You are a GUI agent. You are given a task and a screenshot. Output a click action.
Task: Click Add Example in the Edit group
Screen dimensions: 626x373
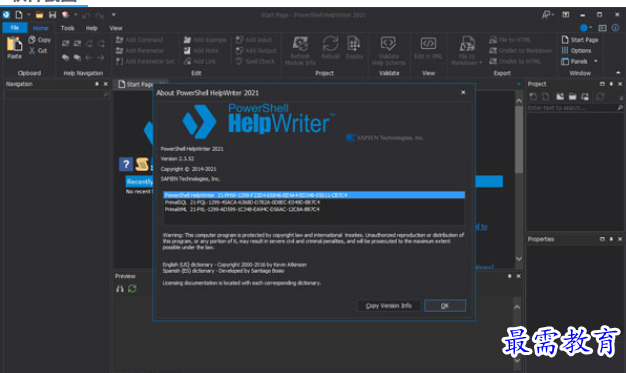pyautogui.click(x=205, y=40)
